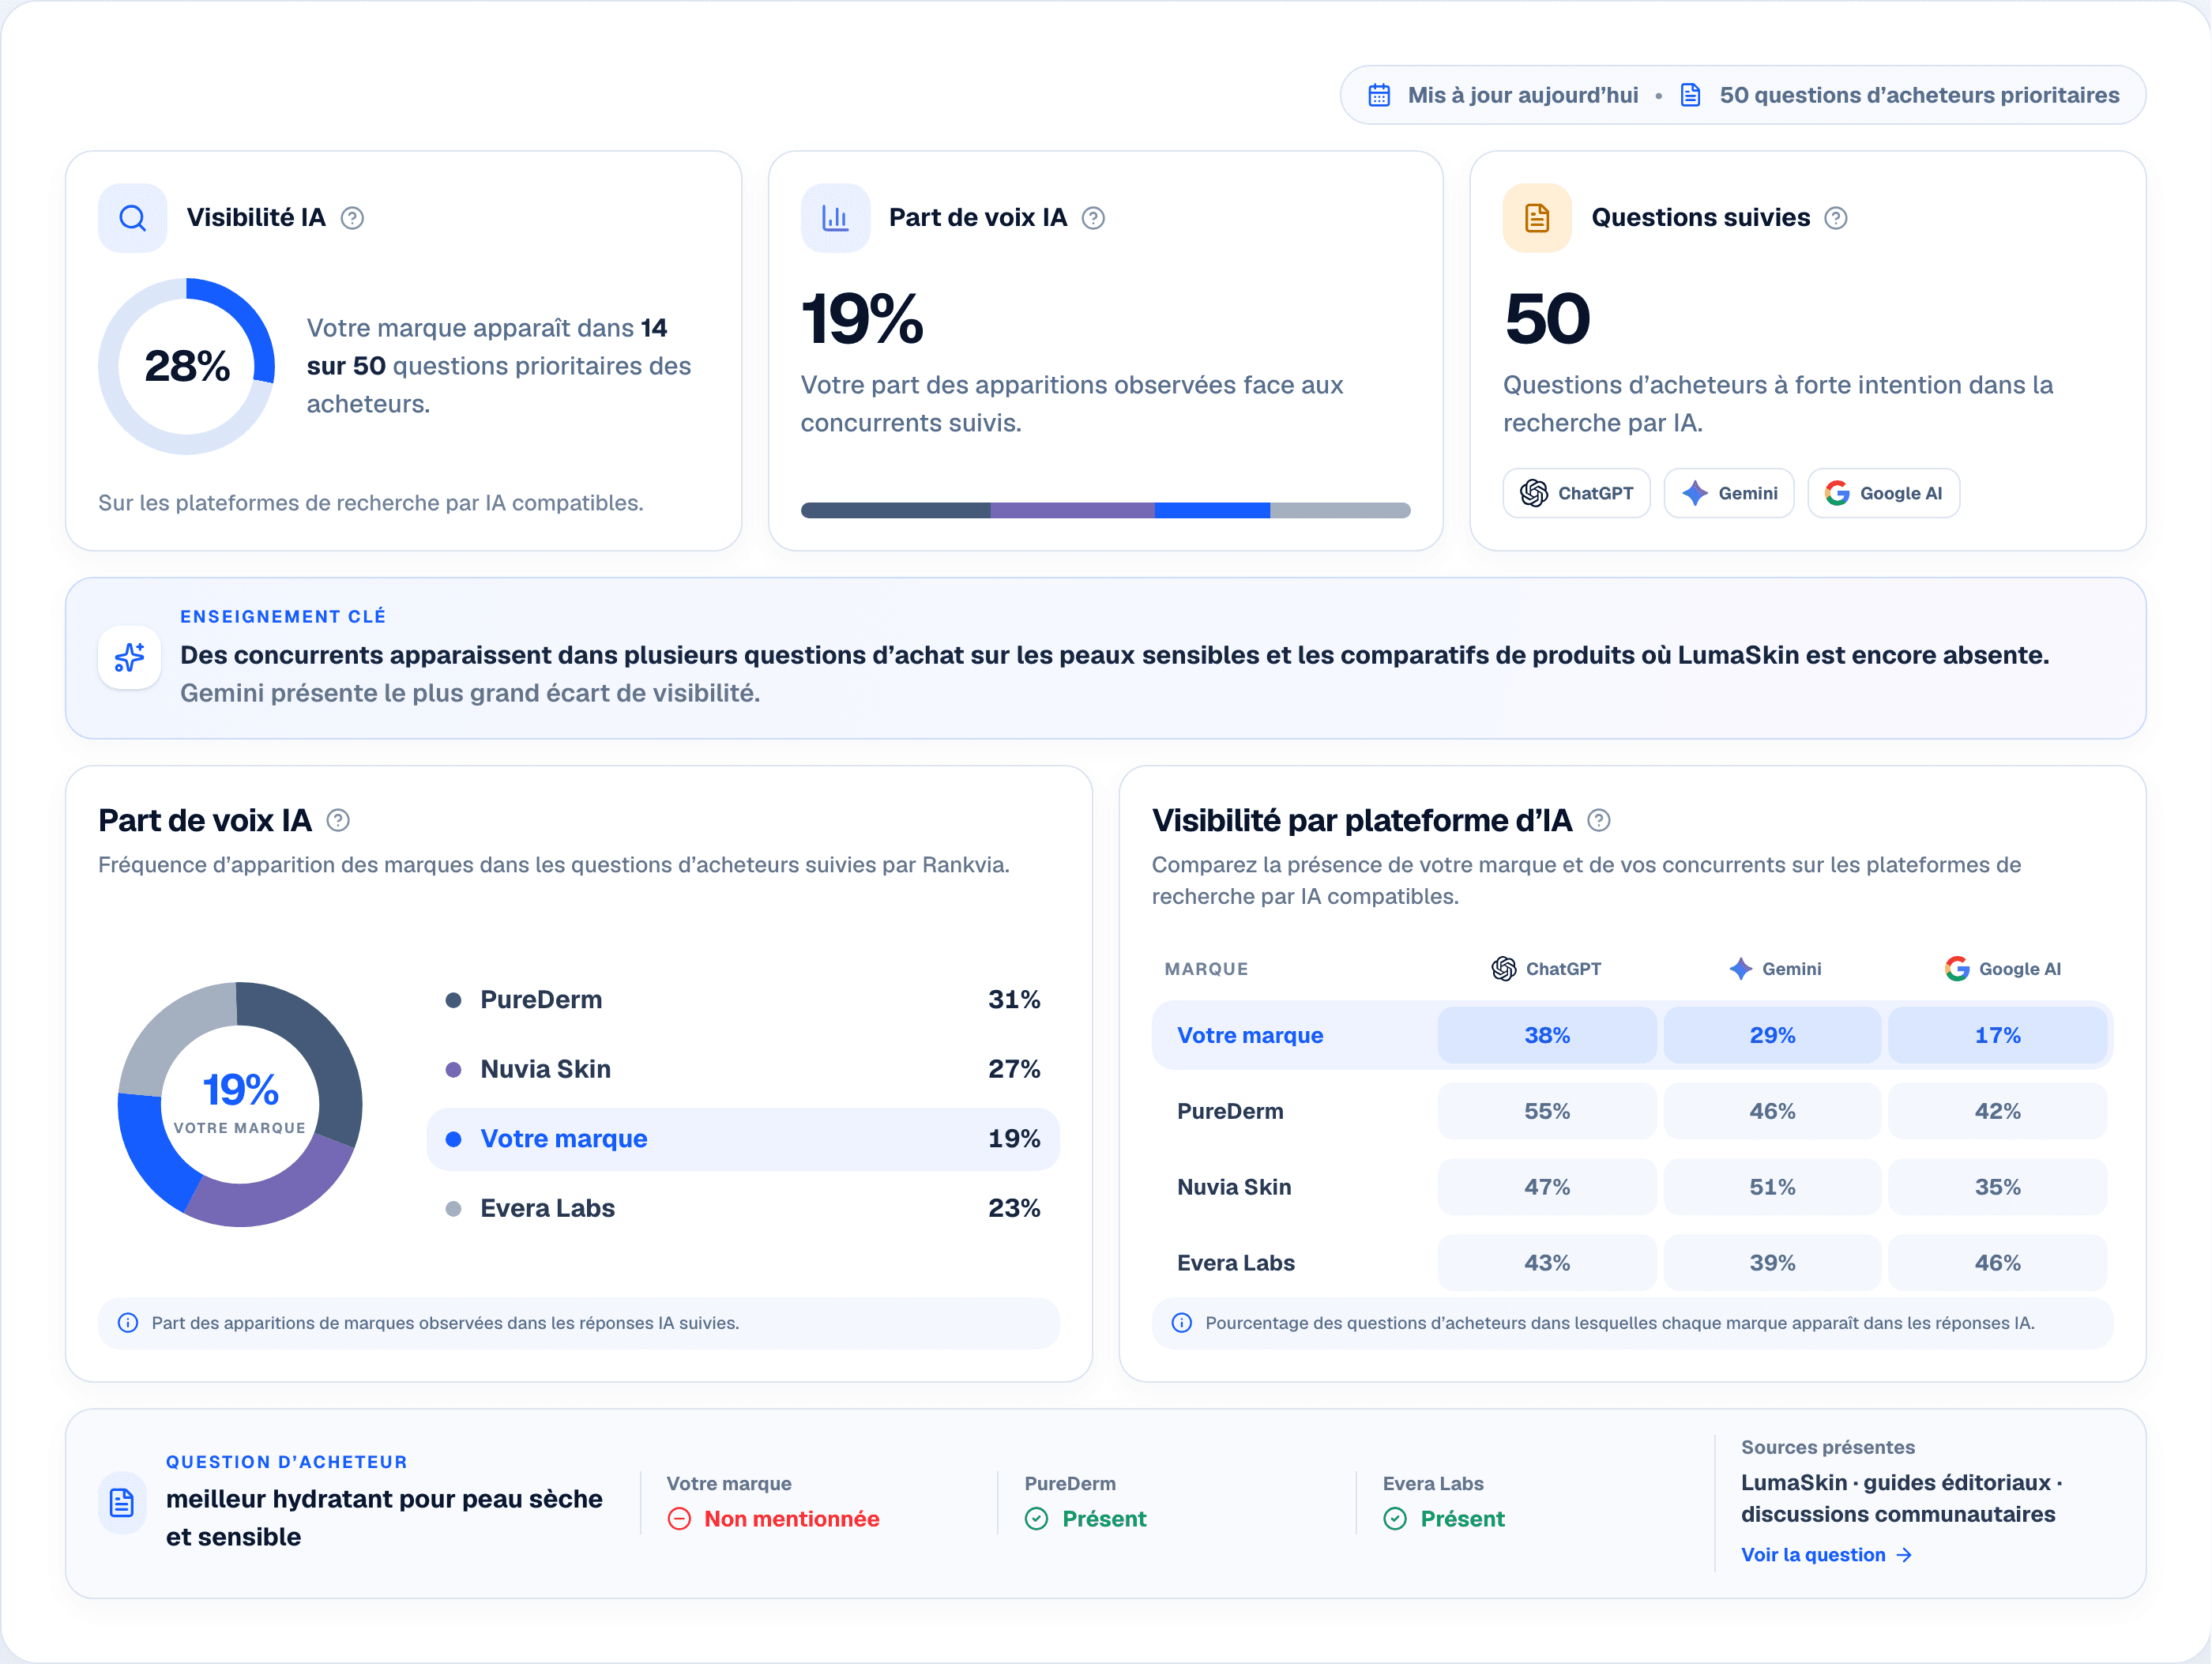Click PureDerm ChatGPT cell 55%
The height and width of the screenshot is (1664, 2212).
click(1547, 1111)
